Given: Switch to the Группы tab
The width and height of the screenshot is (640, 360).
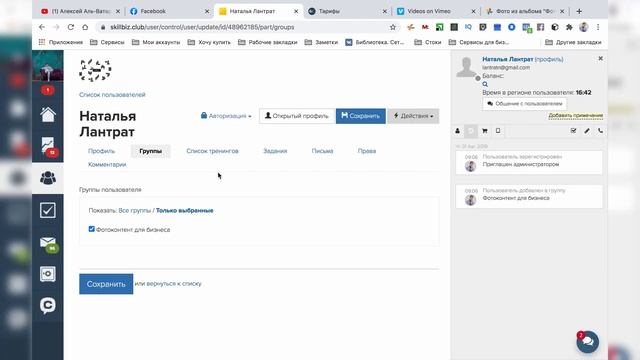Looking at the screenshot, I should [151, 151].
